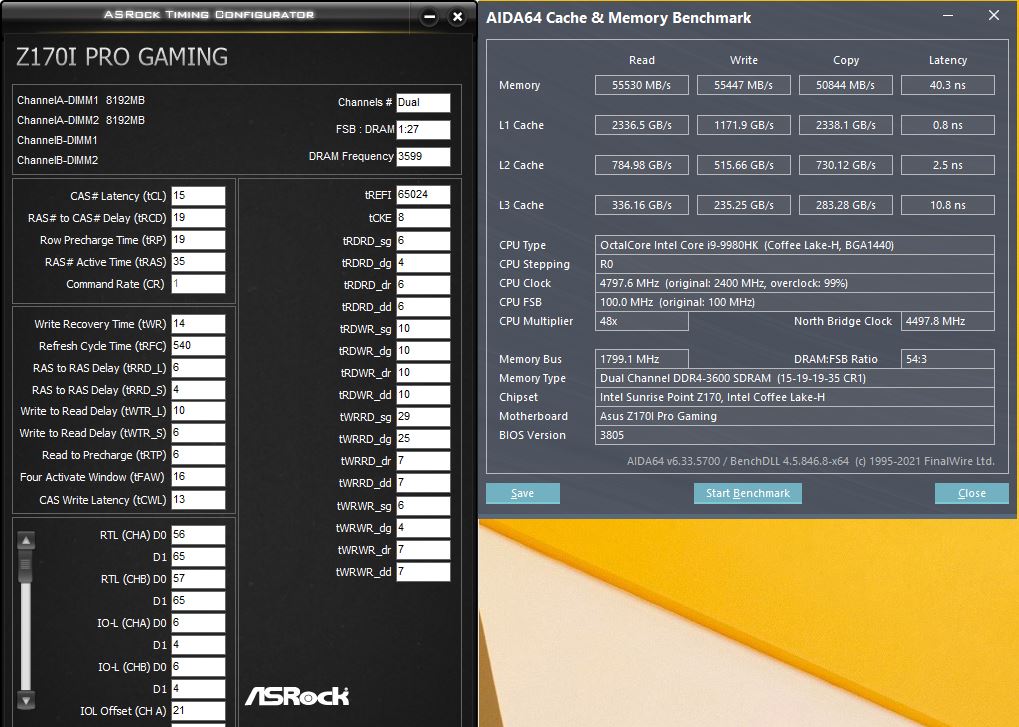1019x727 pixels.
Task: Click the scrollbar down arrow in Timing Configurator
Action: 26,700
